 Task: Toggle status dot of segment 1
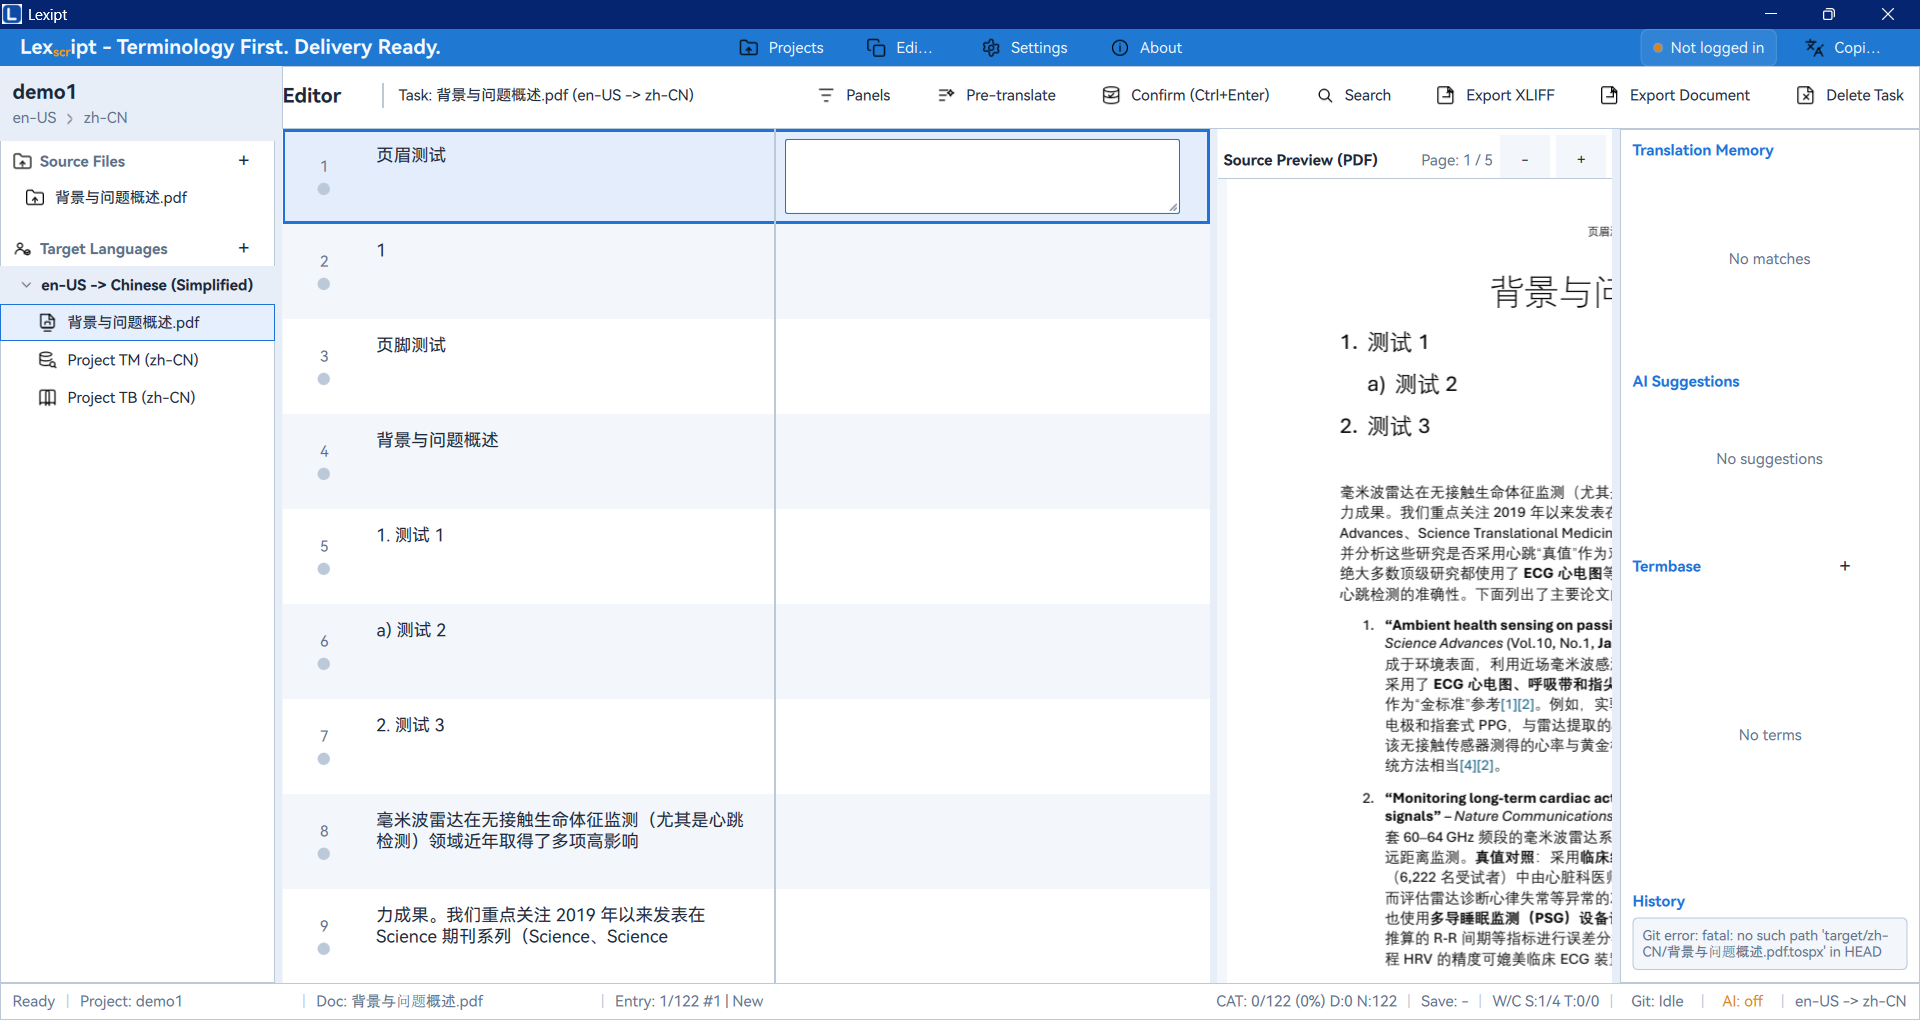click(324, 189)
